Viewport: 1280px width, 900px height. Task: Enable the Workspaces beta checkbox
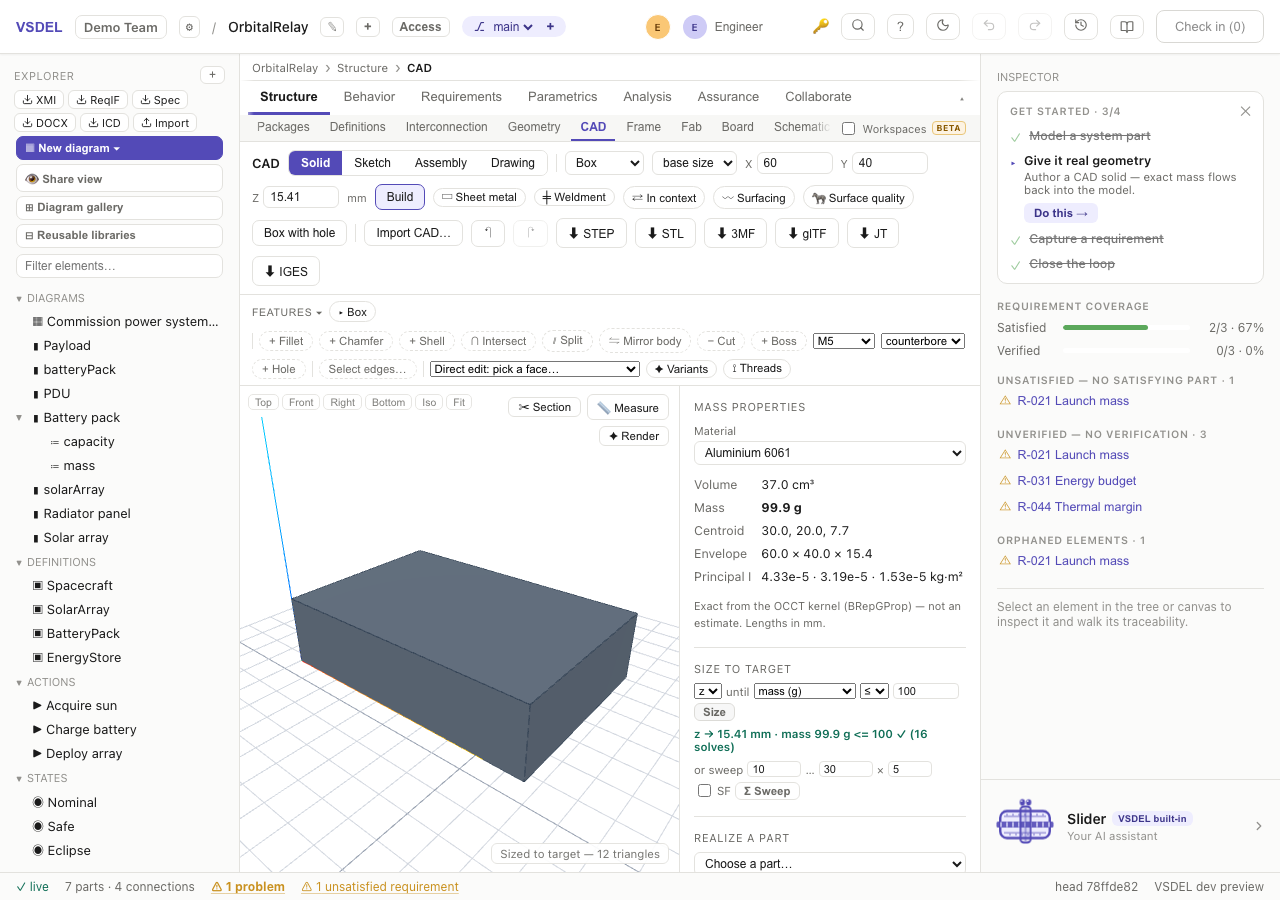point(849,128)
